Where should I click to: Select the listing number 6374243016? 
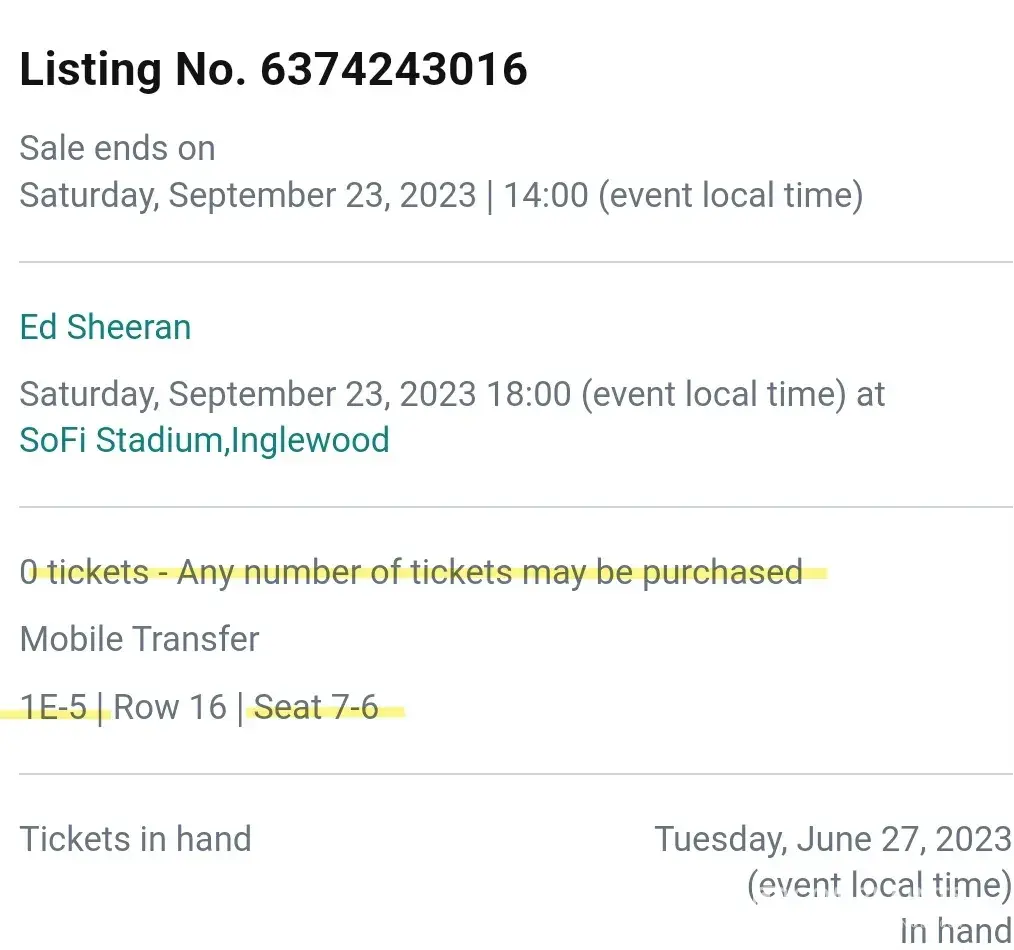pos(394,70)
